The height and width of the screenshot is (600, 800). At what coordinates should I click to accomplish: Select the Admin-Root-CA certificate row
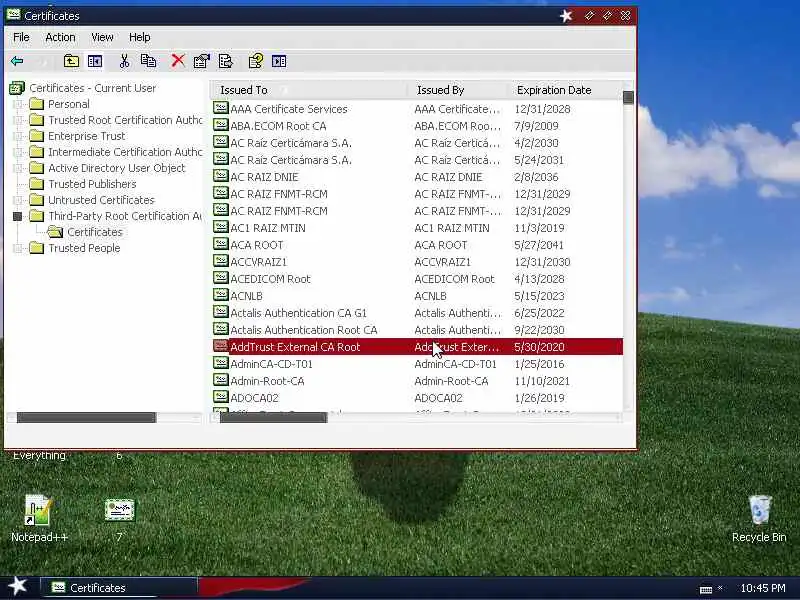[x=417, y=381]
